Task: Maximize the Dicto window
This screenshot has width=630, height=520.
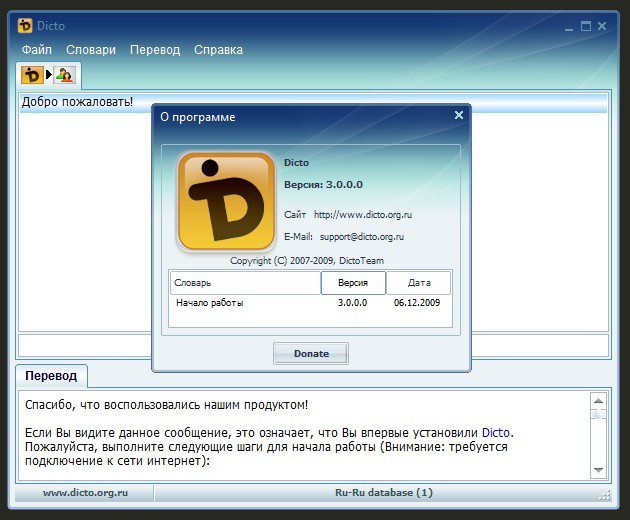Action: click(x=586, y=26)
